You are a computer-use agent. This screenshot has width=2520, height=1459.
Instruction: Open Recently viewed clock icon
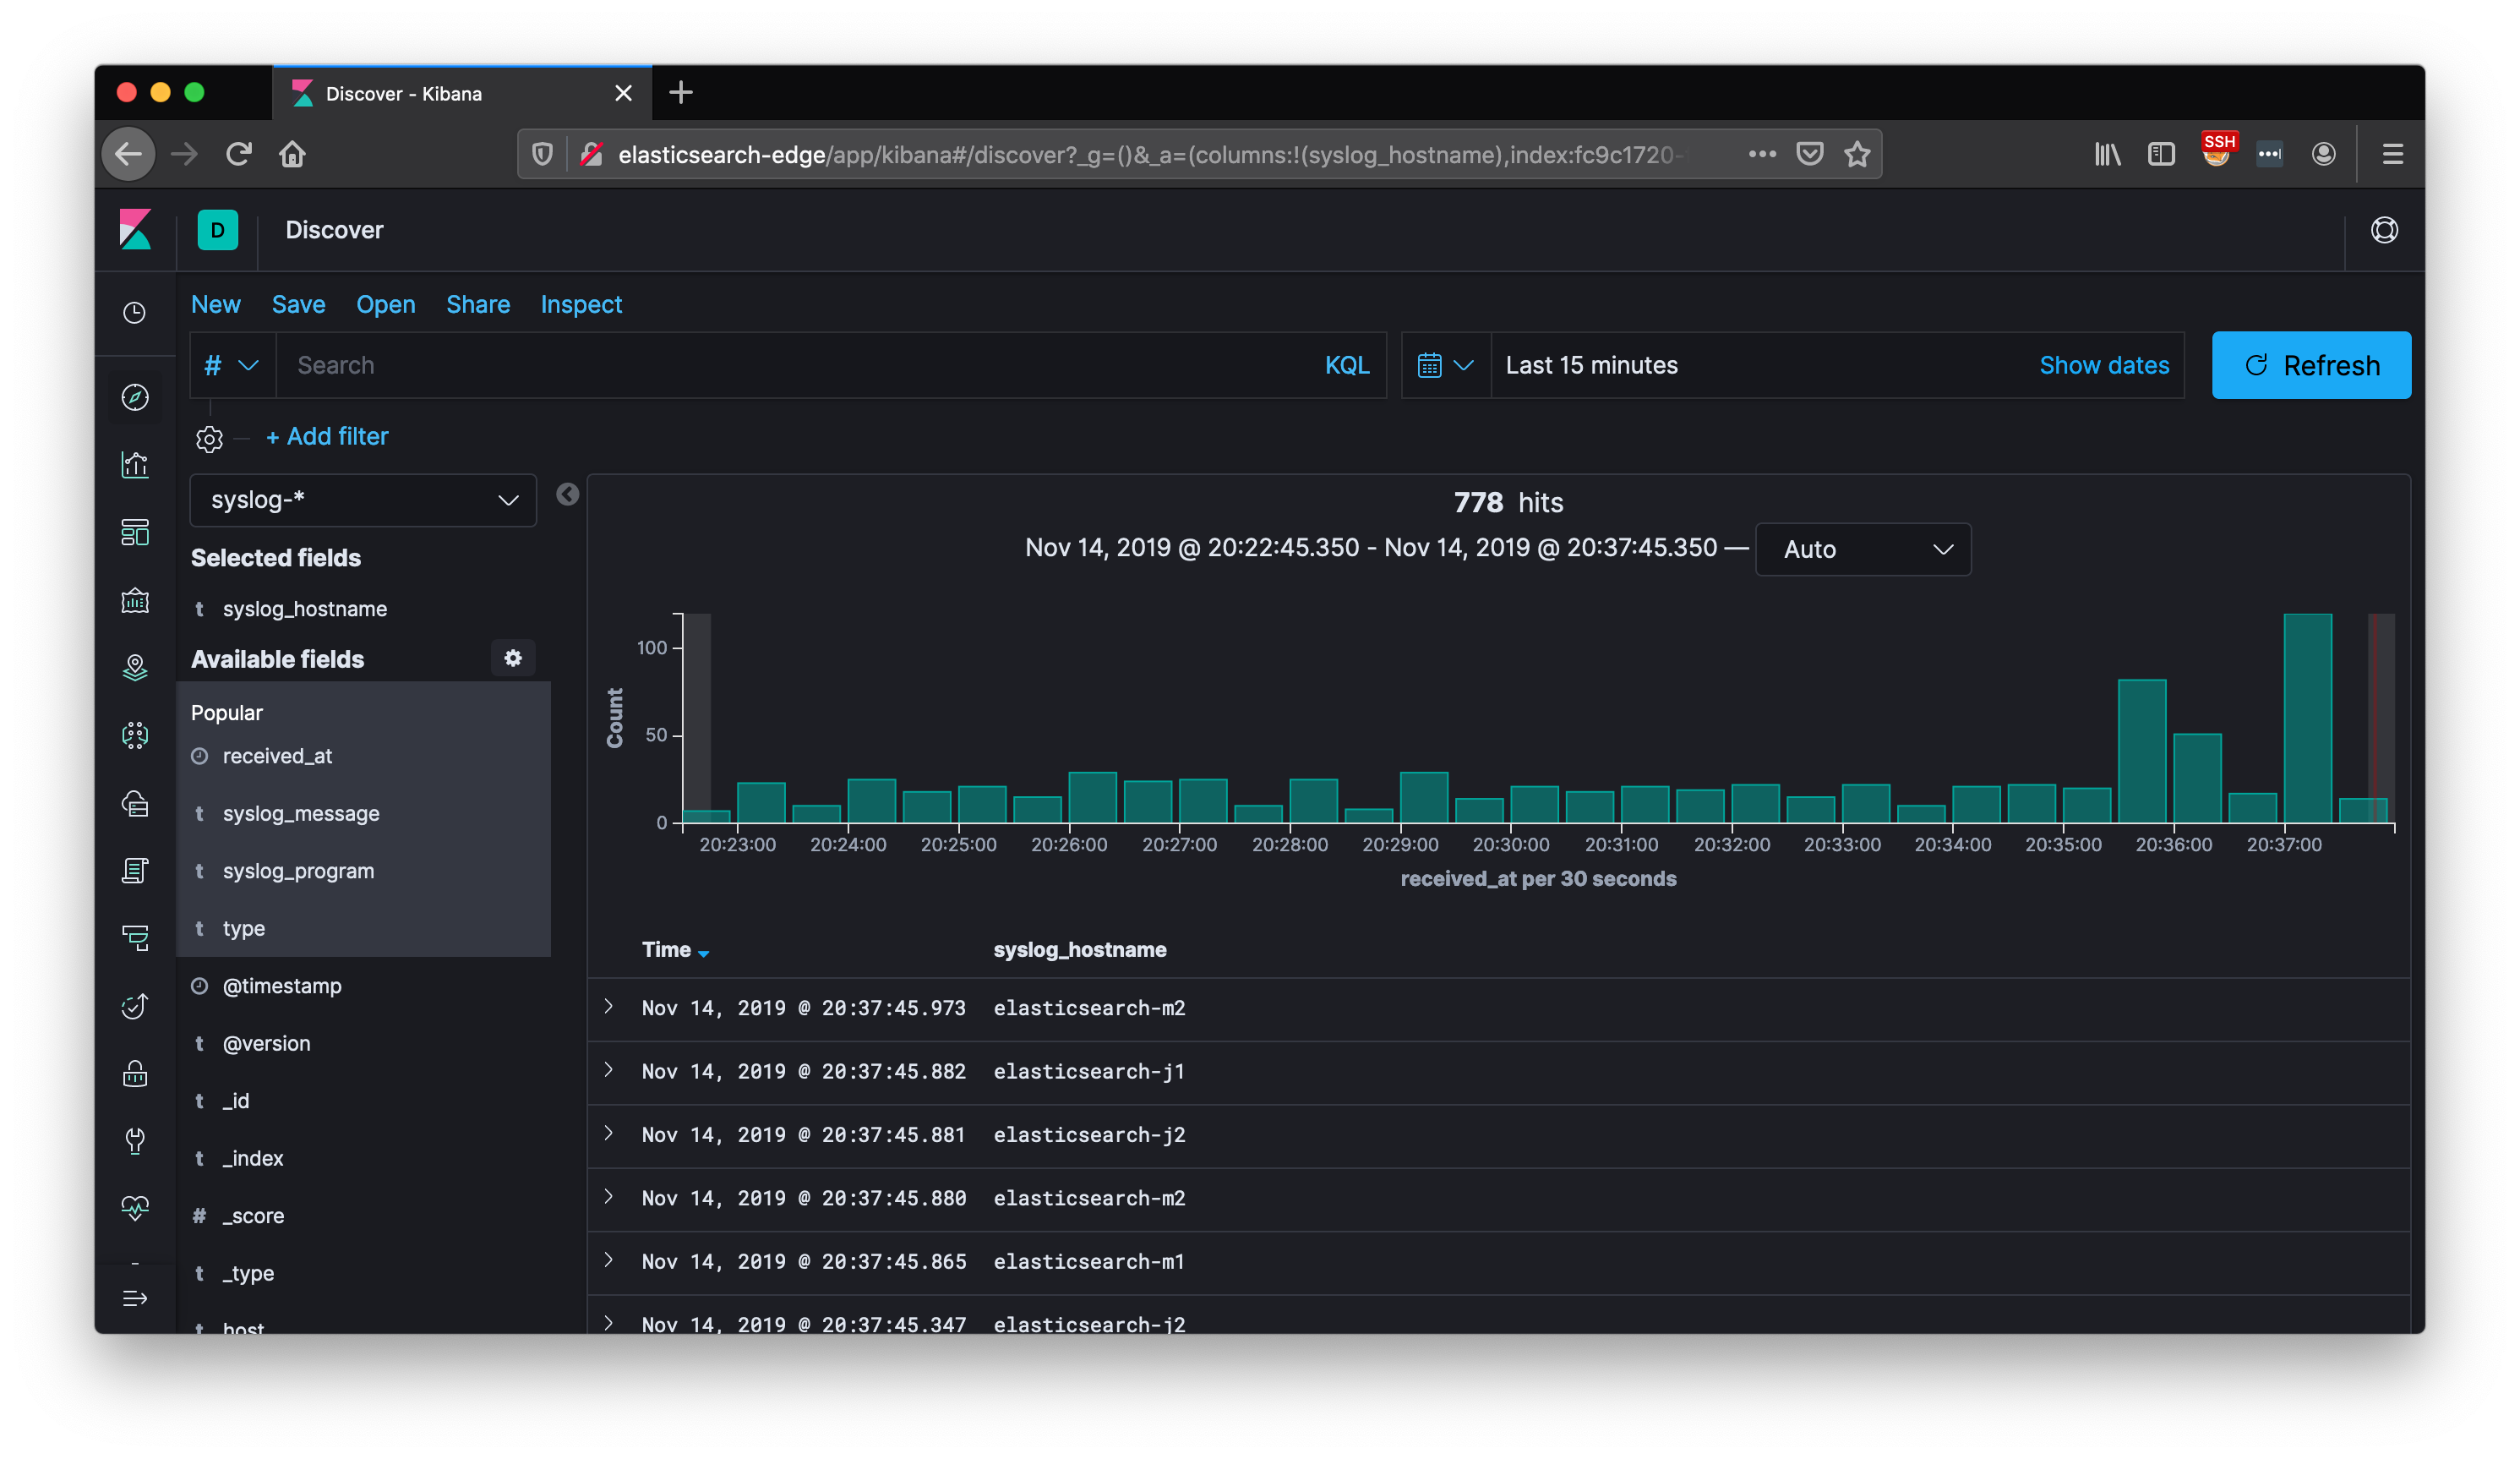[x=135, y=313]
